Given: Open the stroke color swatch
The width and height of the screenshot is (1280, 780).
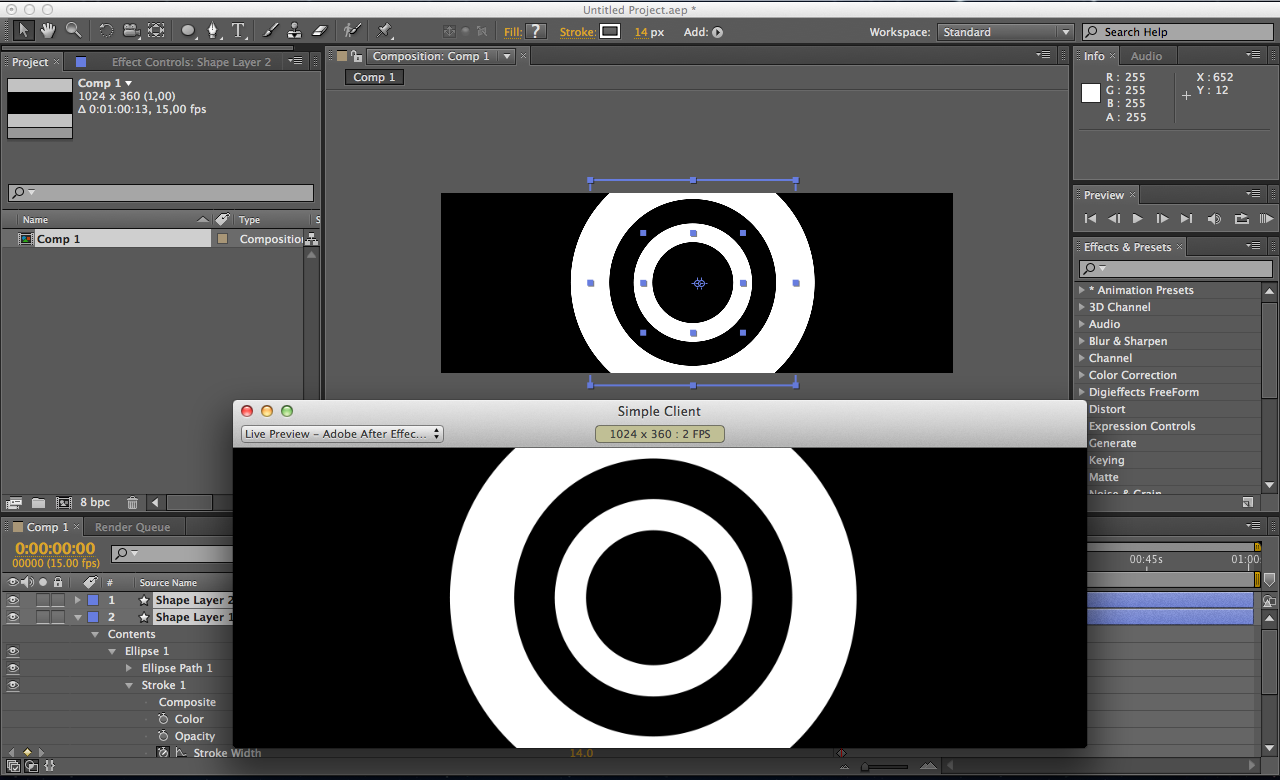Looking at the screenshot, I should (610, 32).
